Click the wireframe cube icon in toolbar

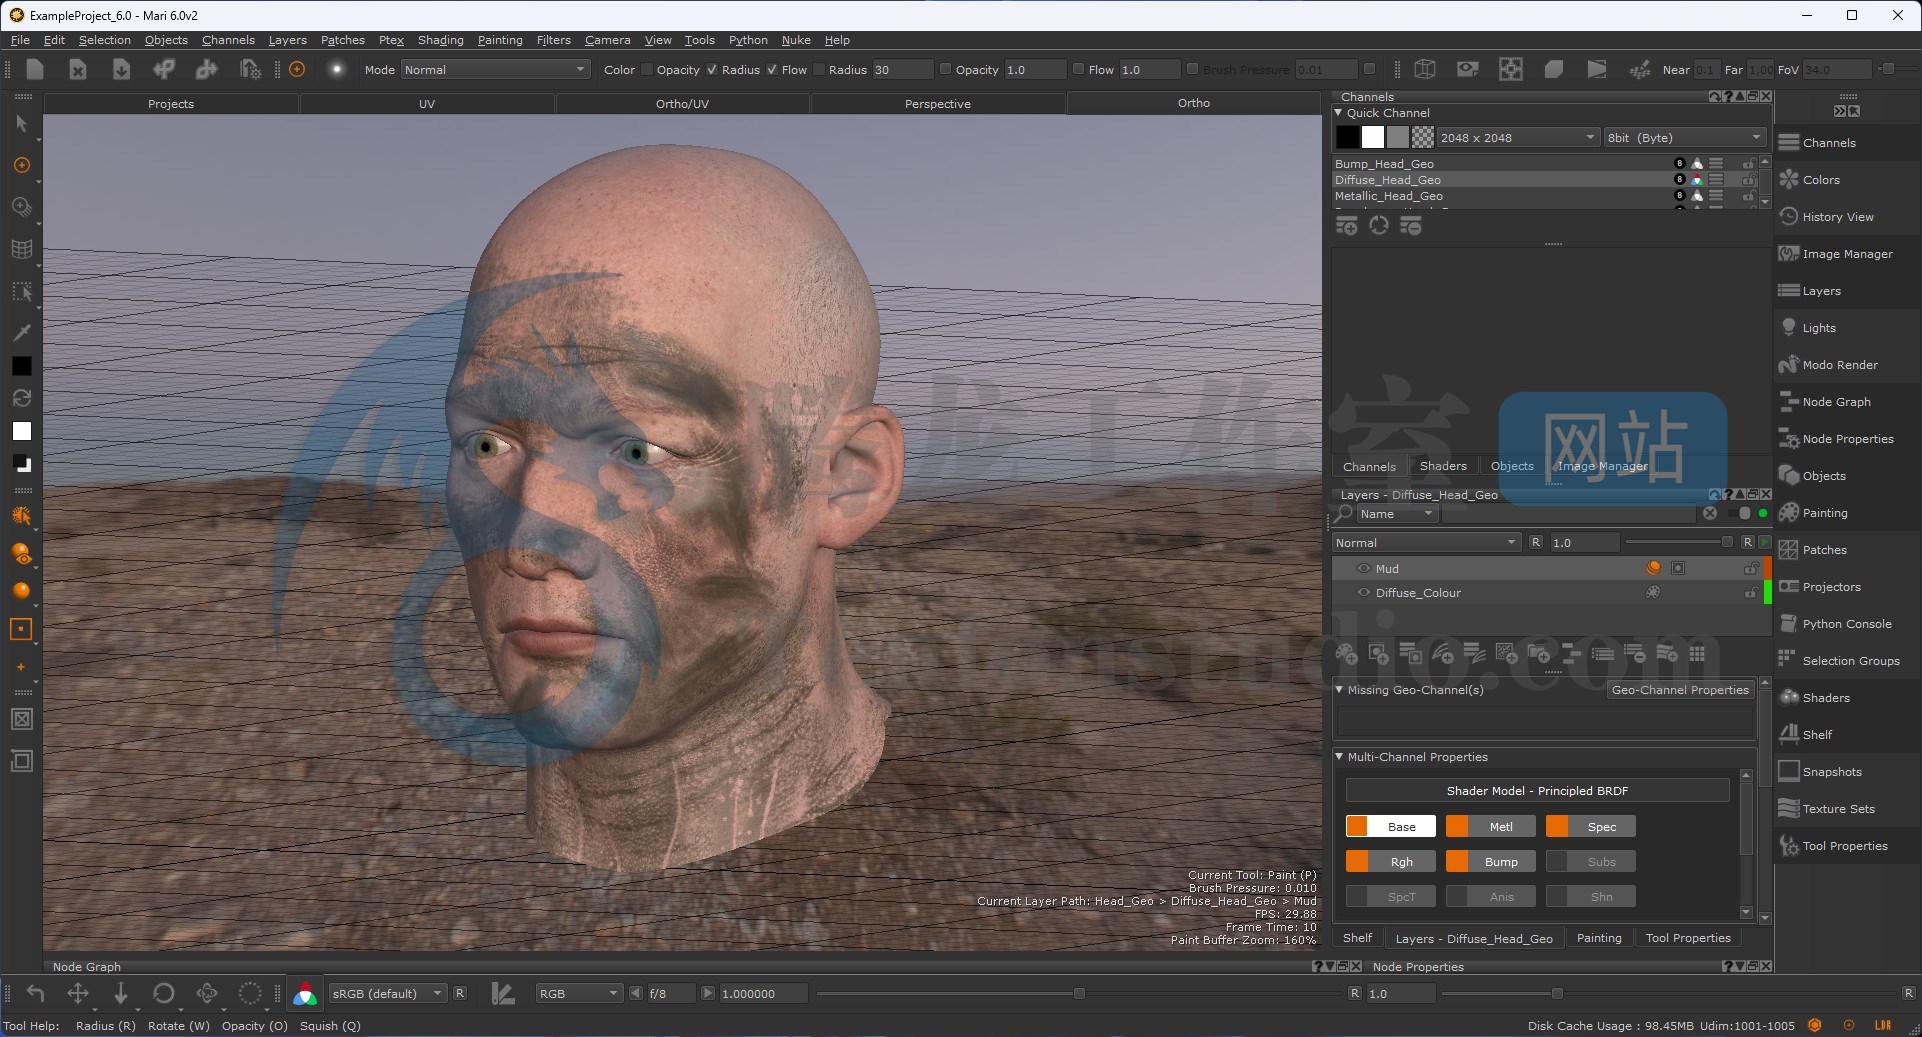click(1425, 69)
